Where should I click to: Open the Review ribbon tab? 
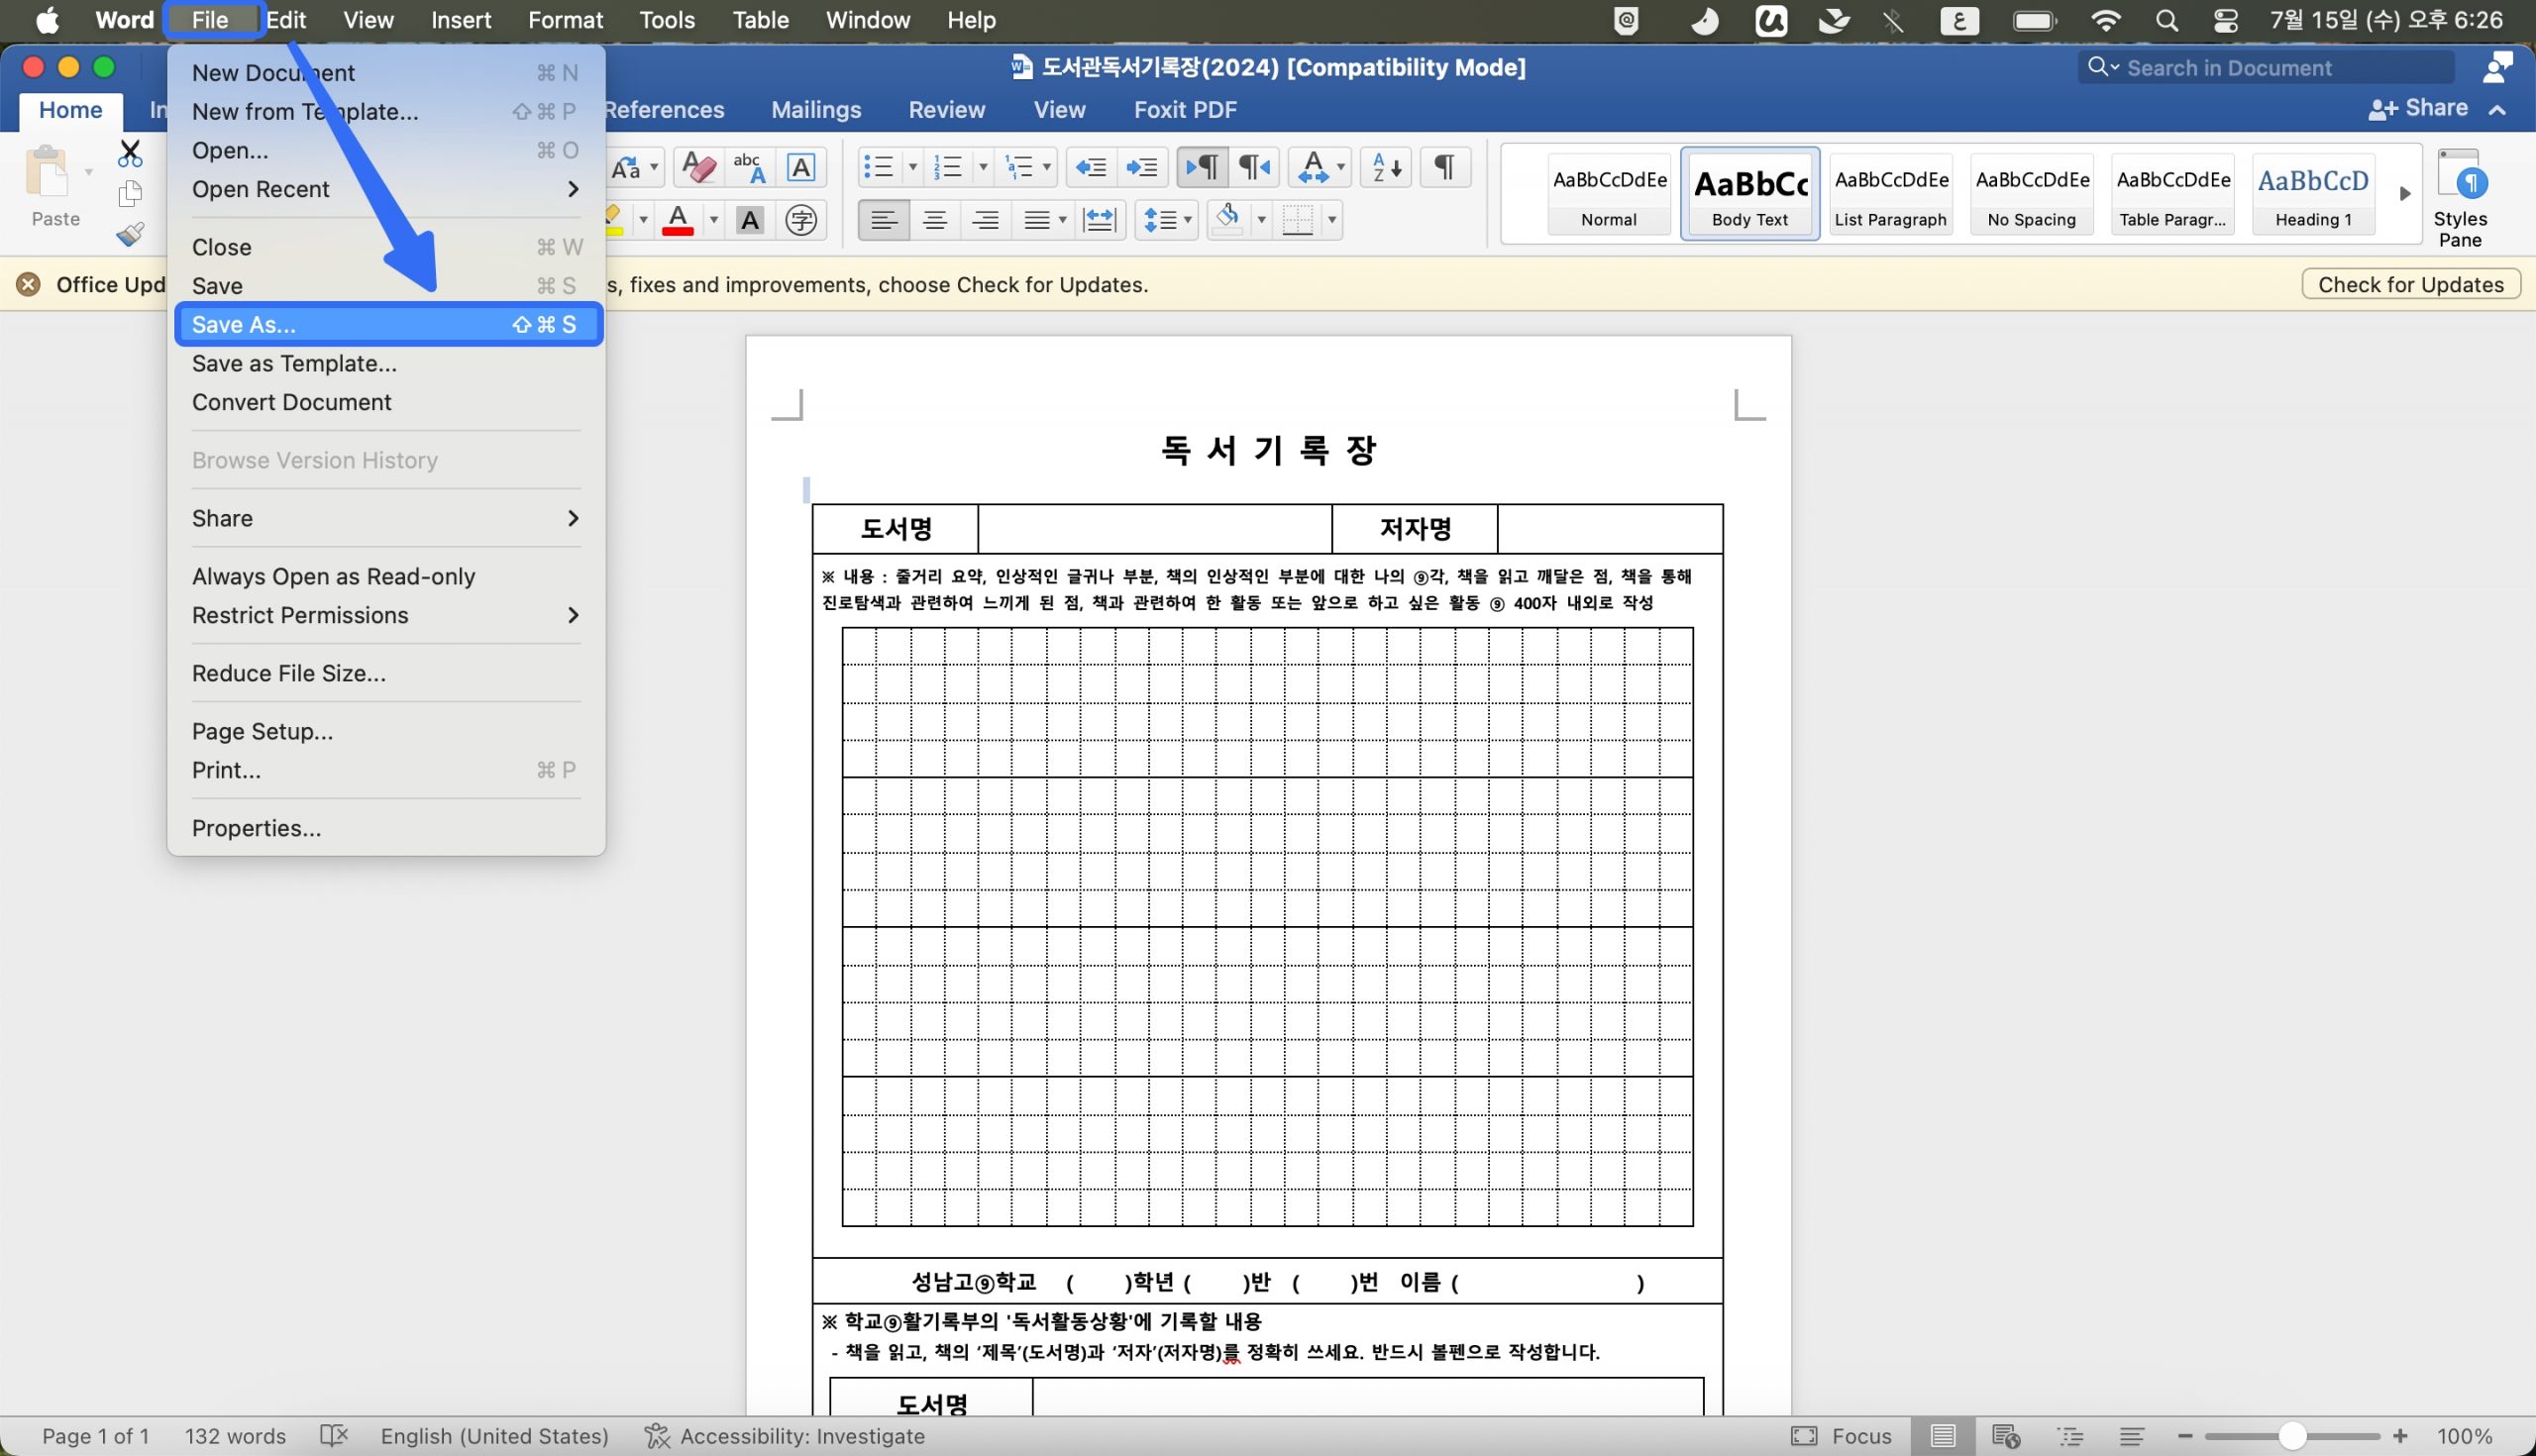point(946,110)
